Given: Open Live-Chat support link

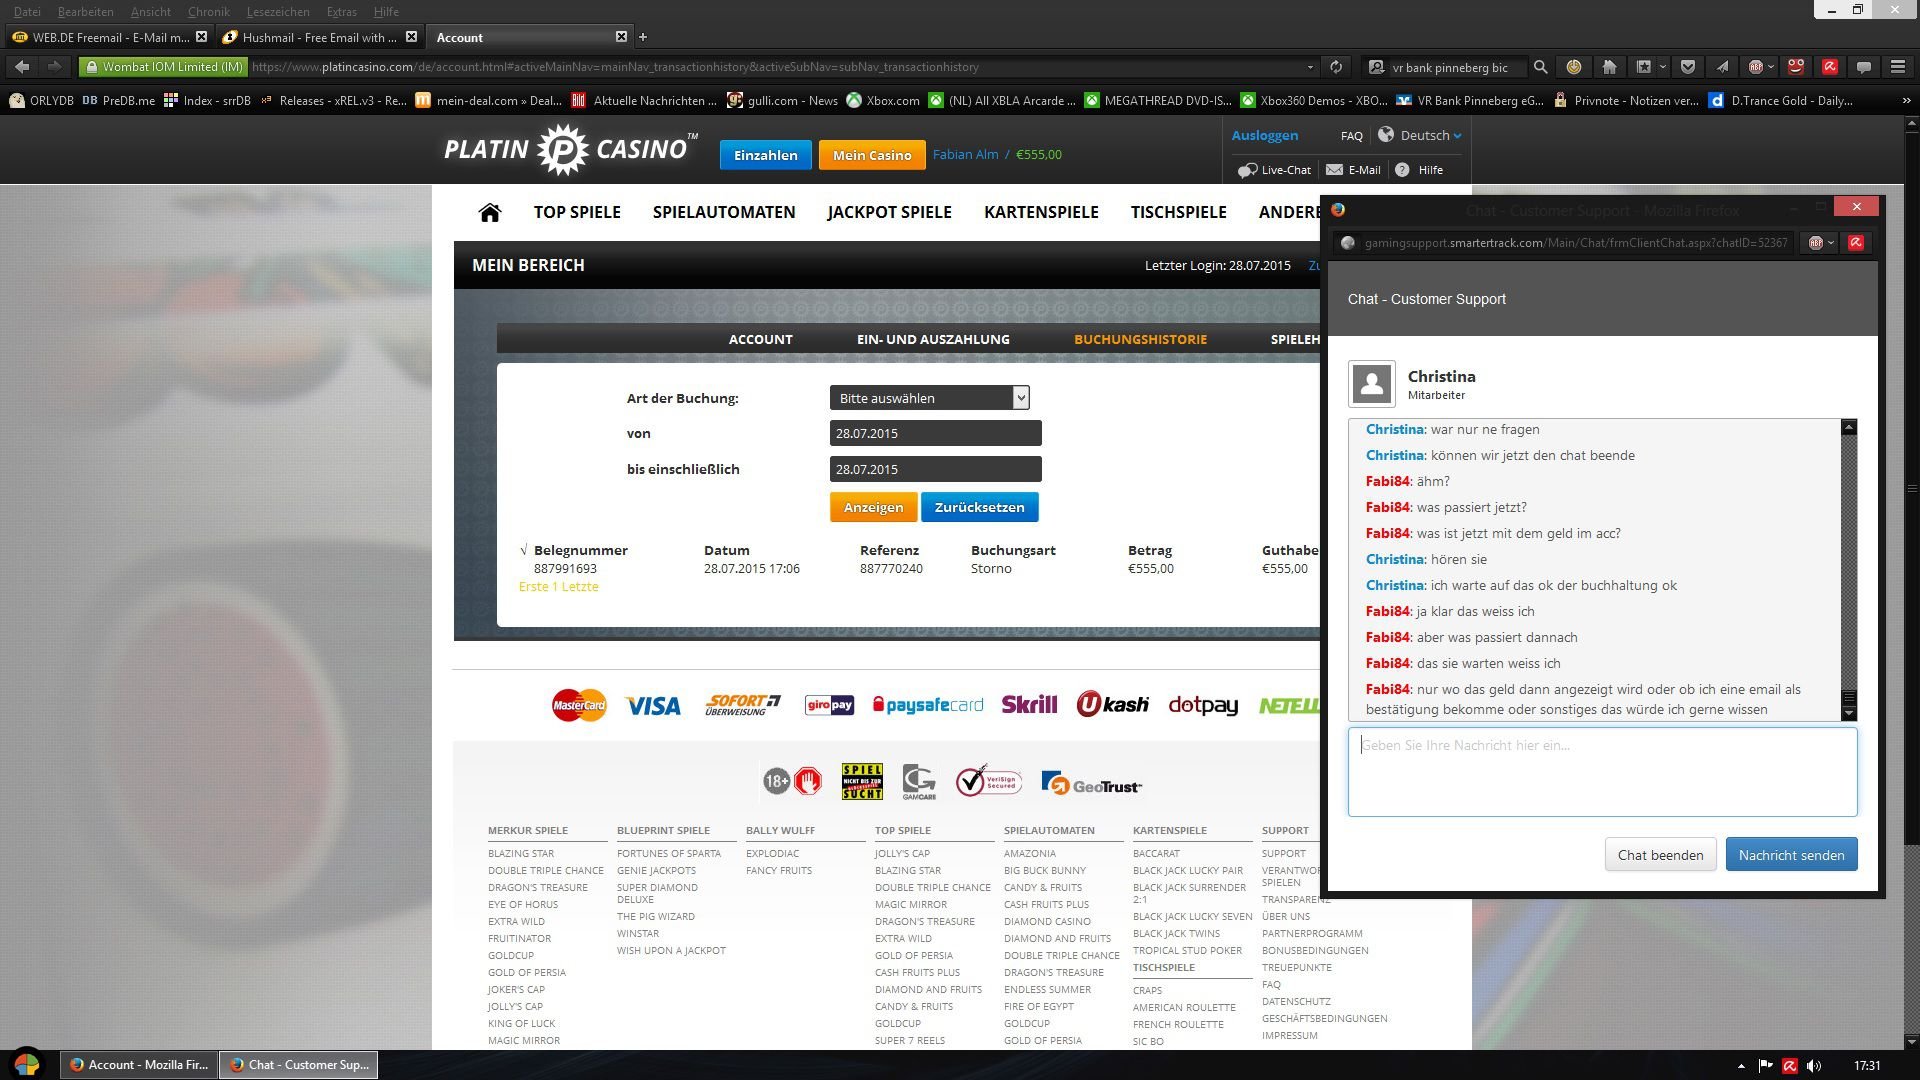Looking at the screenshot, I should pos(1274,170).
